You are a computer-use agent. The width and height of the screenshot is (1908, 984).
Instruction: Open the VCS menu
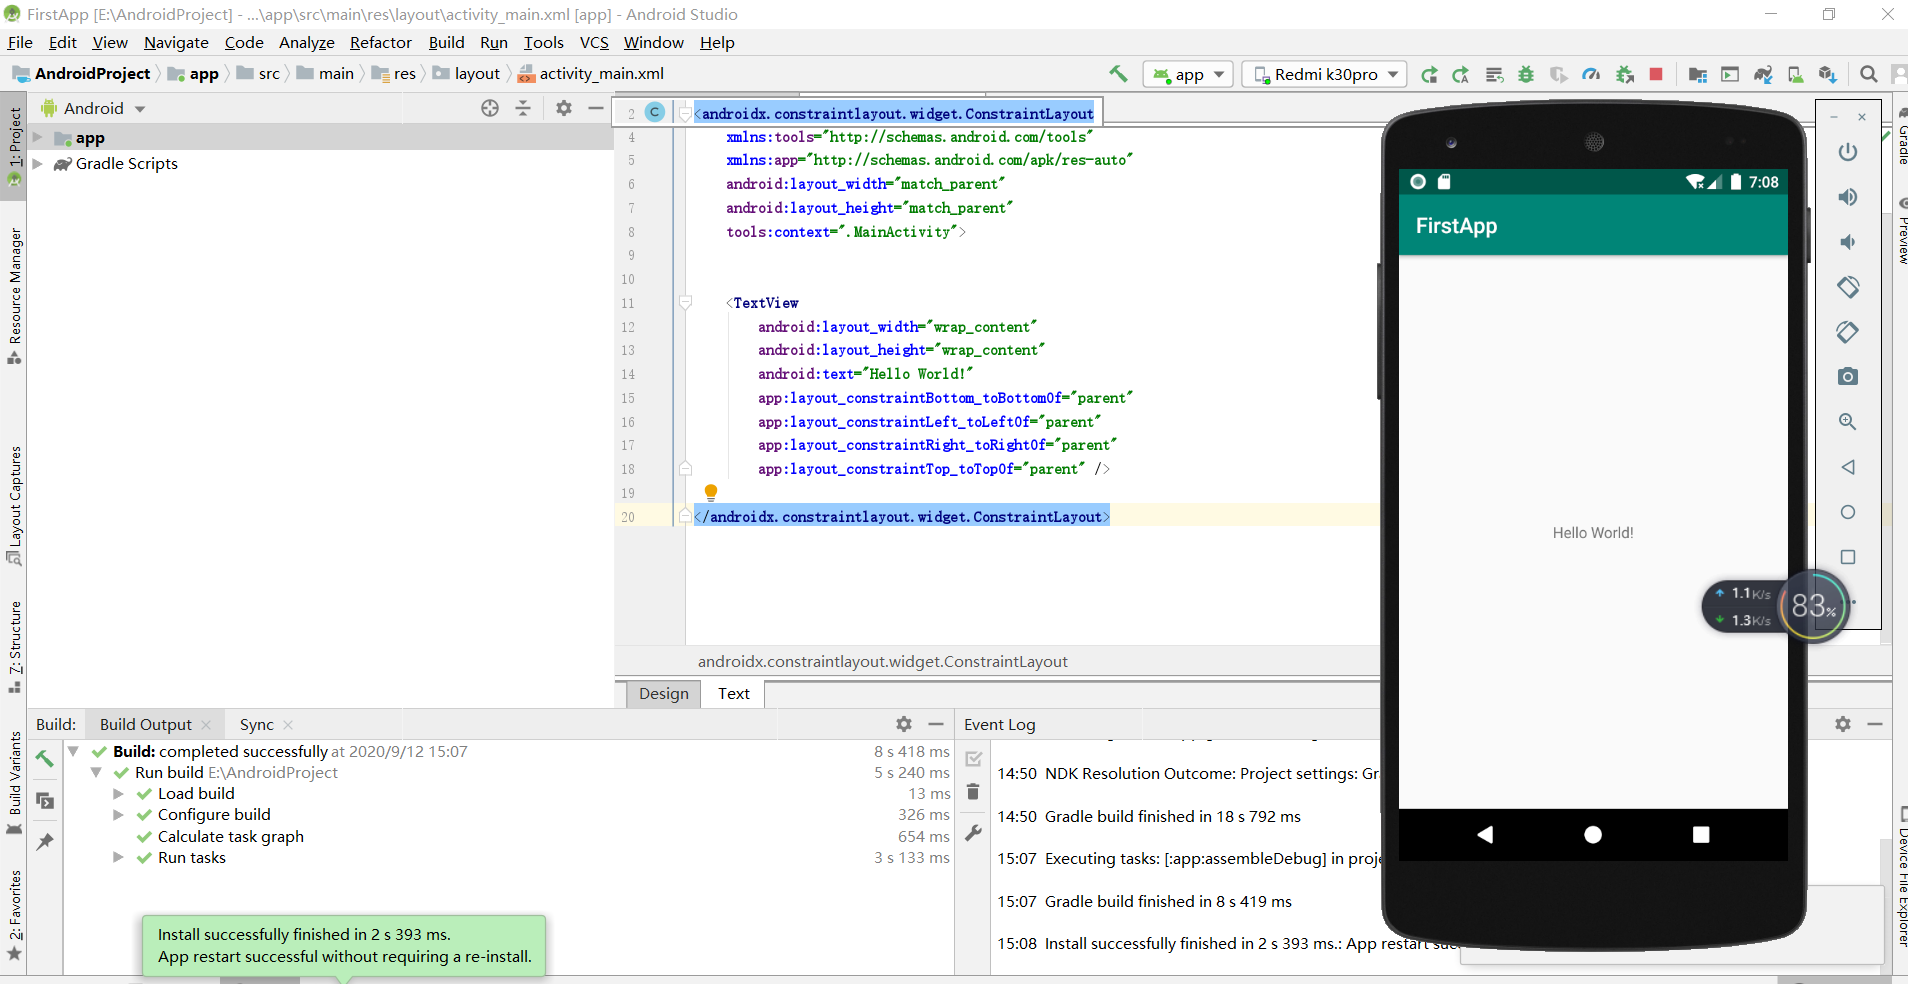pyautogui.click(x=594, y=42)
